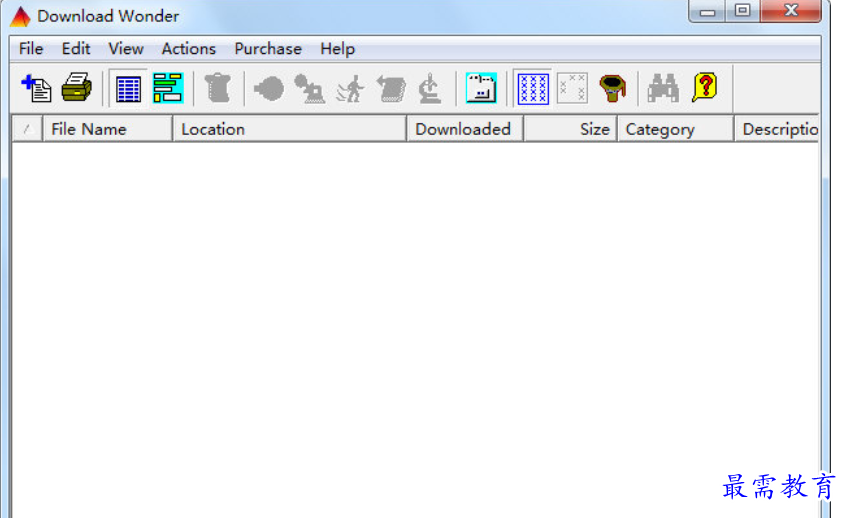Switch to the cyan detail layout view
The width and height of the screenshot is (844, 518).
point(168,88)
